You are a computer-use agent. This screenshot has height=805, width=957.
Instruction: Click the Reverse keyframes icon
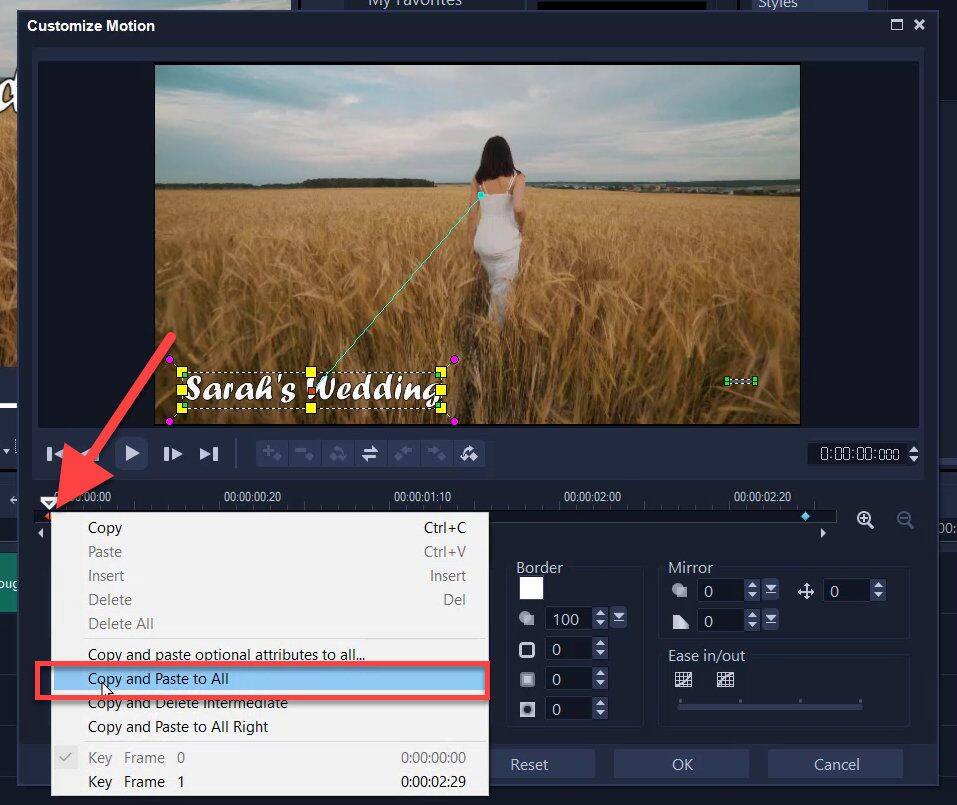click(370, 454)
